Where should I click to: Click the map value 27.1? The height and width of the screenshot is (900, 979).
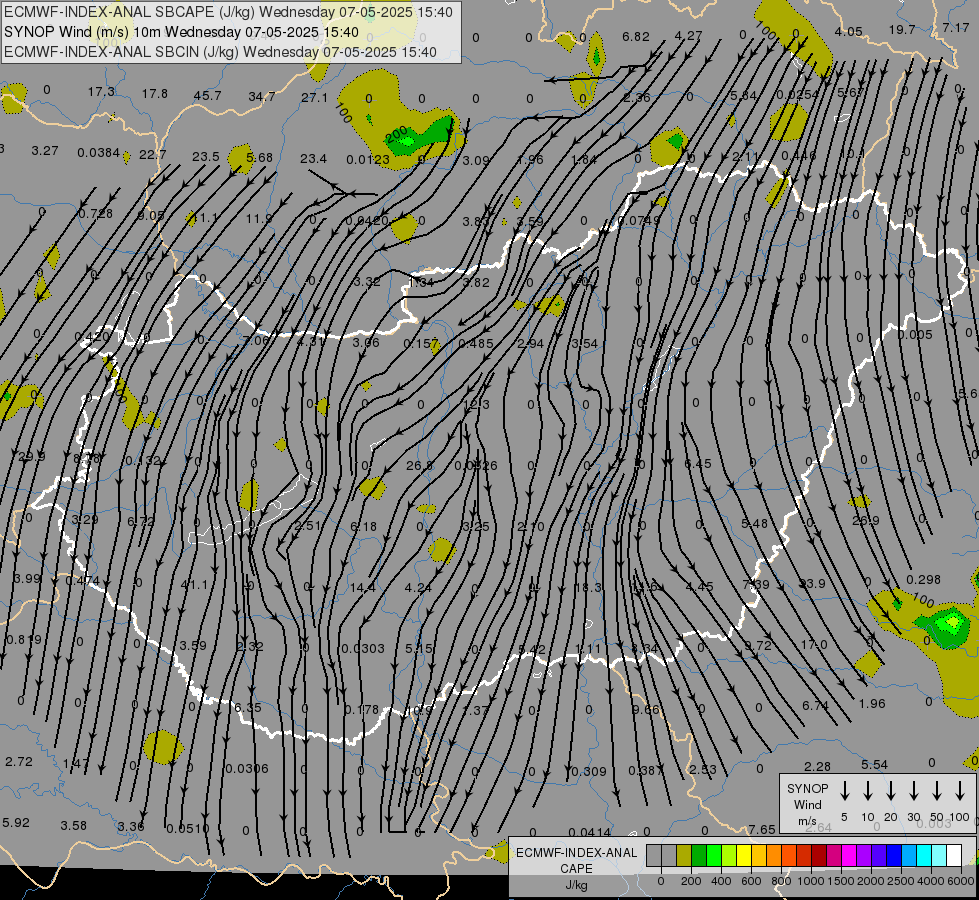coord(314,97)
